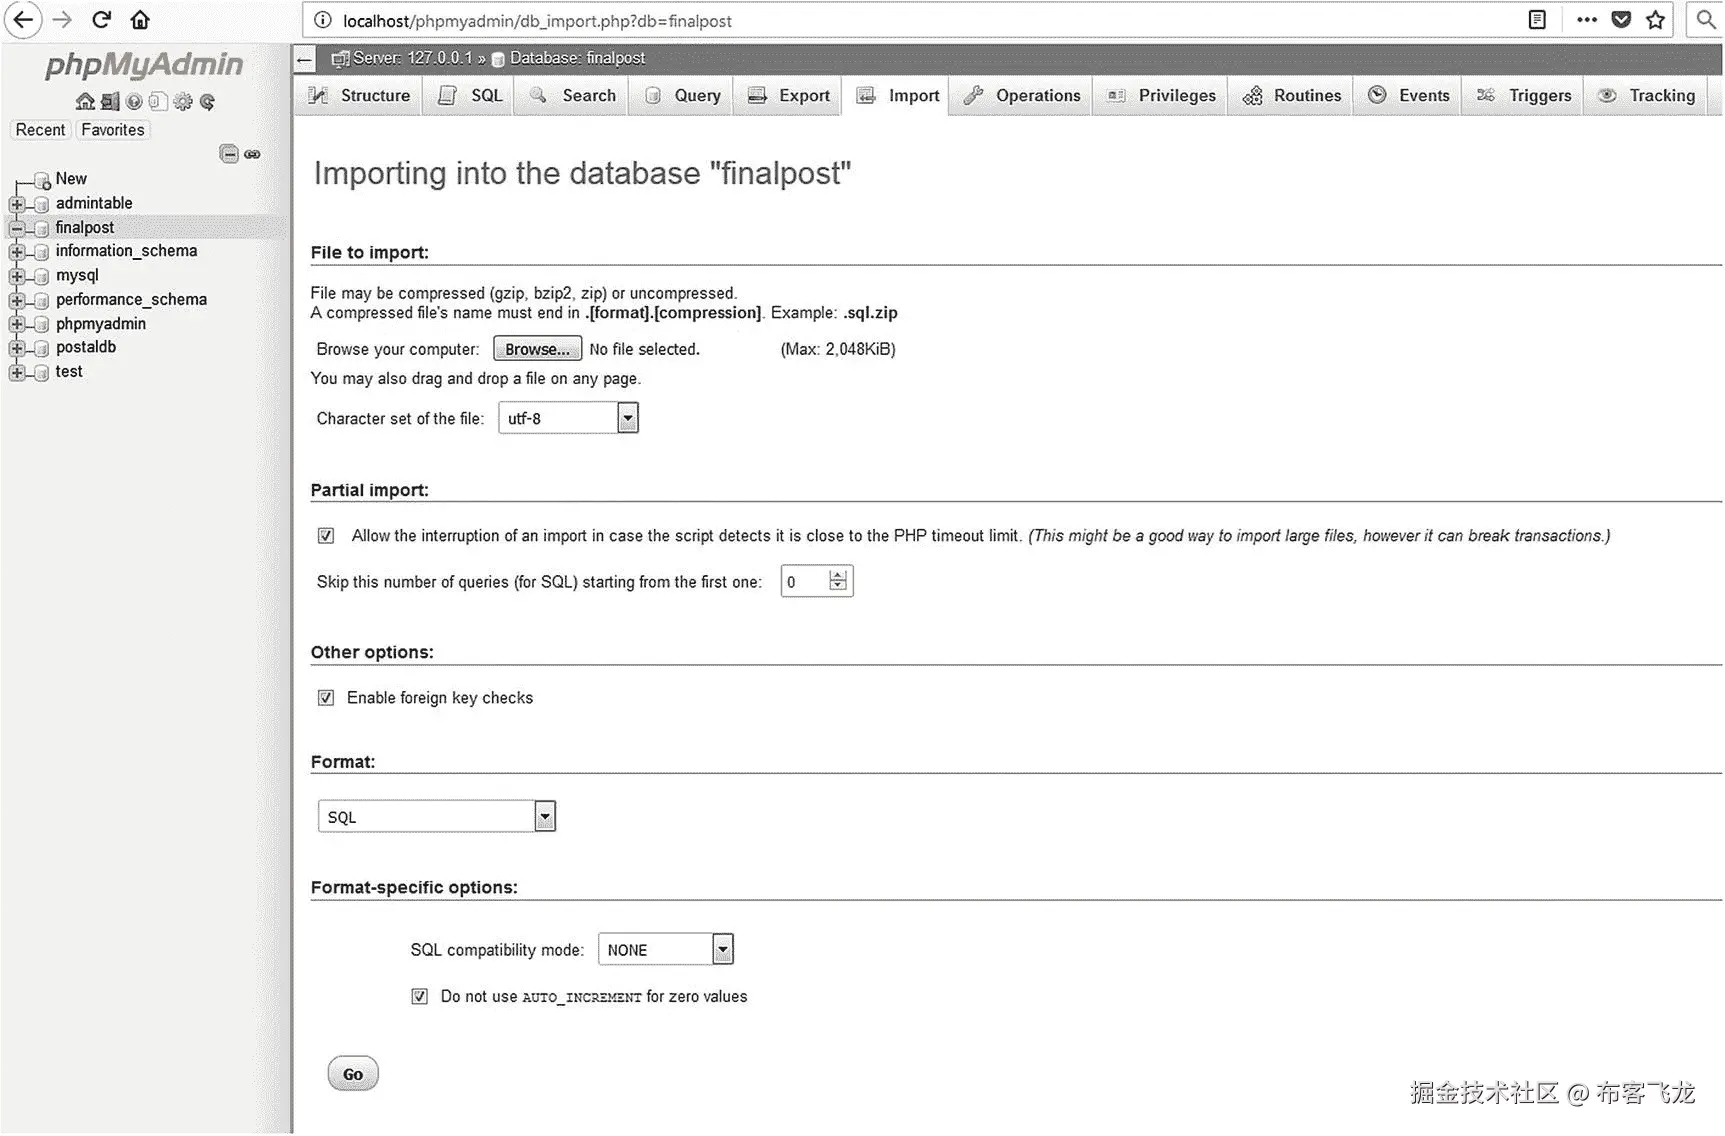Toggle link with main panel icon
Viewport: 1725px width, 1136px height.
tap(252, 154)
